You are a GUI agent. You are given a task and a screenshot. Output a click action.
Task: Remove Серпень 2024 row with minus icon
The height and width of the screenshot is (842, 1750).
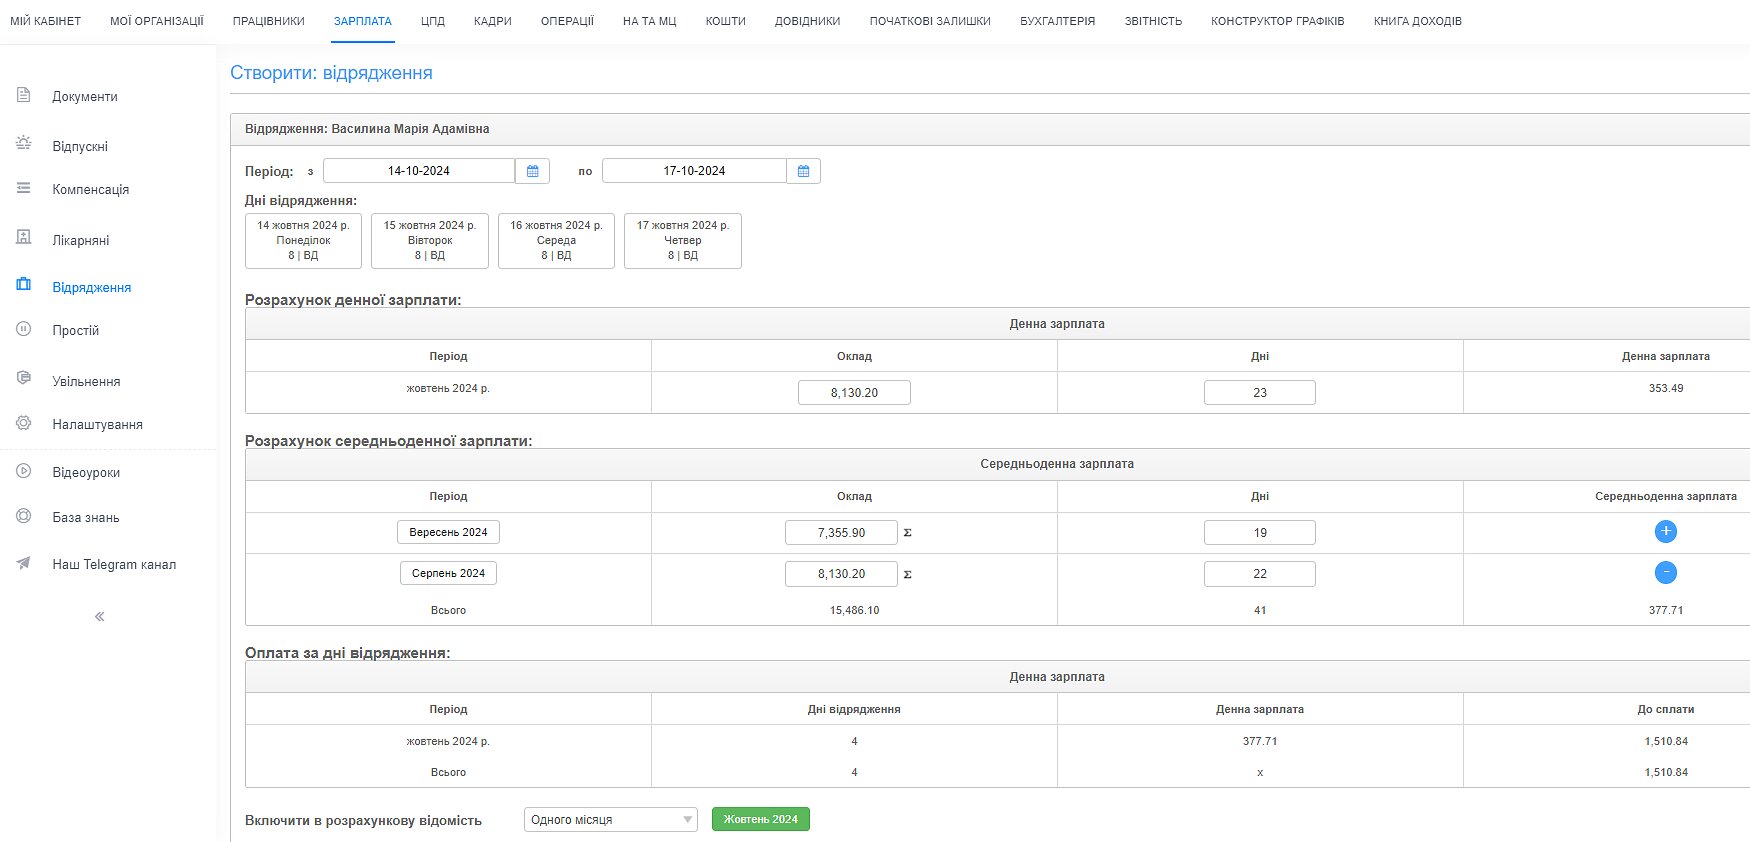click(x=1666, y=573)
